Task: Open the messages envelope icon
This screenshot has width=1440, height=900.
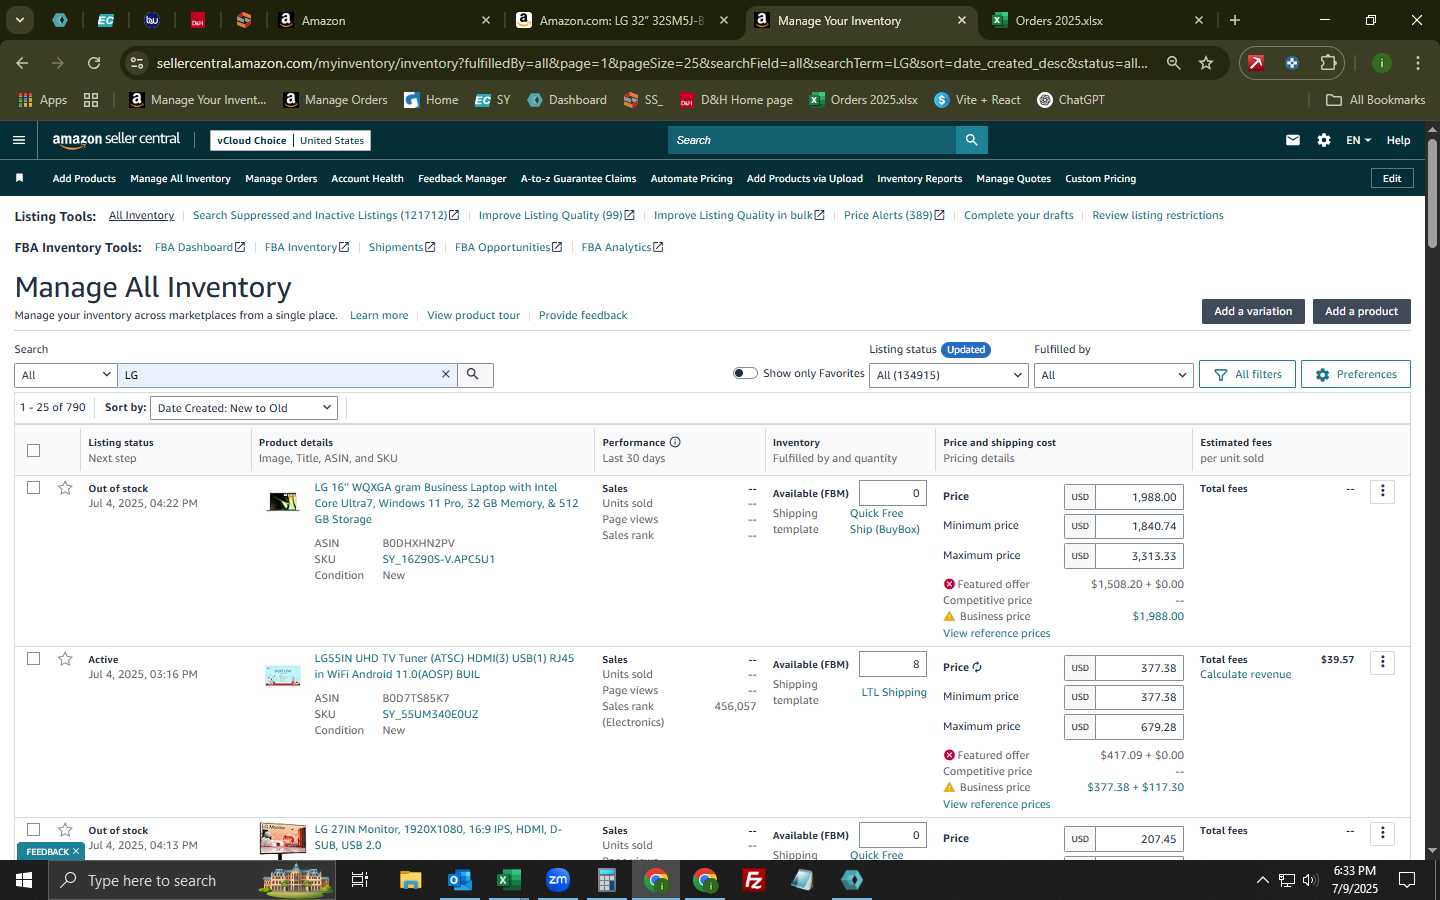Action: 1293,140
